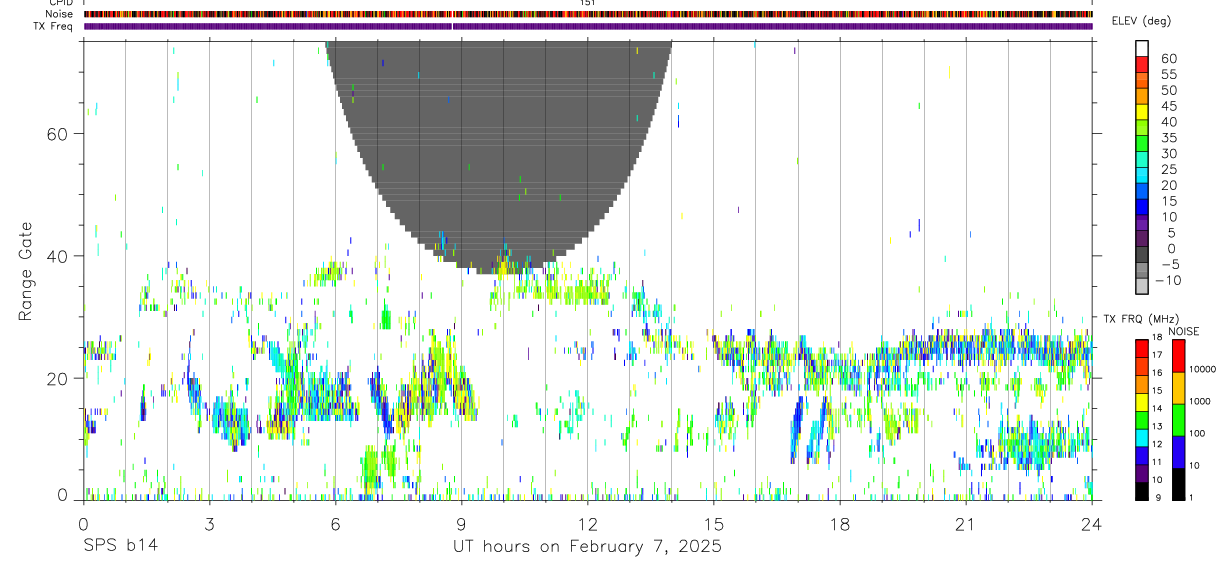Image resolution: width=1228 pixels, height=567 pixels.
Task: Click x-axis tick label '6'
Action: point(335,523)
